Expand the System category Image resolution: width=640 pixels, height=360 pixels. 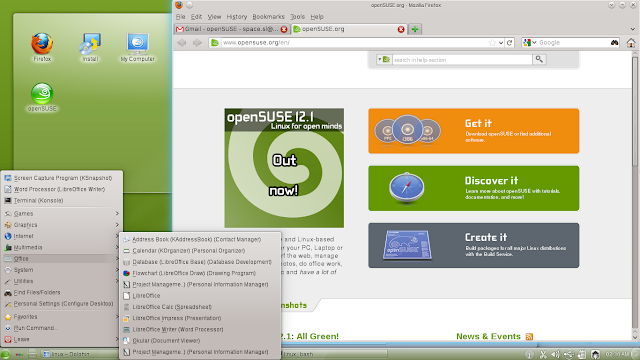coord(62,270)
